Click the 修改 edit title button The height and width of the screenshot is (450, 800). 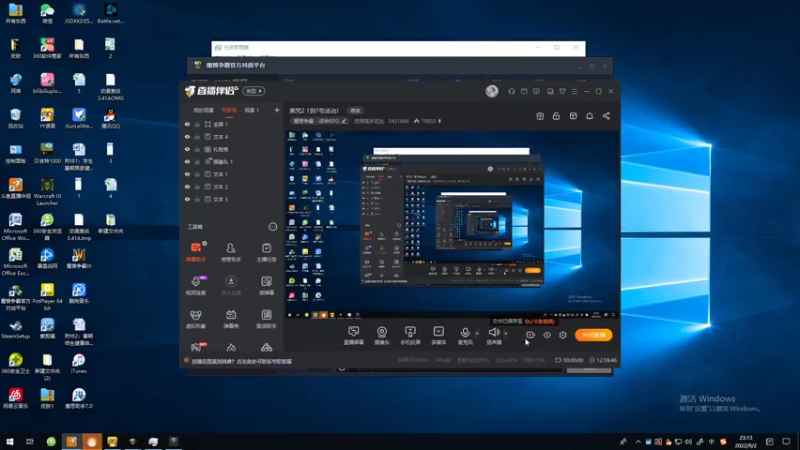(x=355, y=111)
